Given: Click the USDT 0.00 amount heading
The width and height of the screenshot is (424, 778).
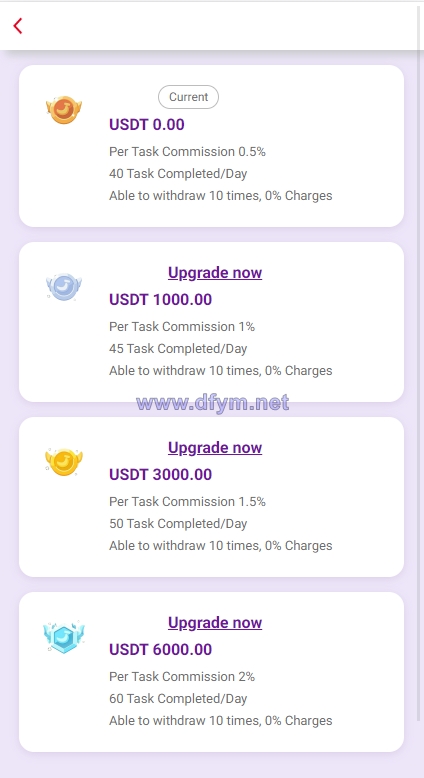Looking at the screenshot, I should point(147,125).
